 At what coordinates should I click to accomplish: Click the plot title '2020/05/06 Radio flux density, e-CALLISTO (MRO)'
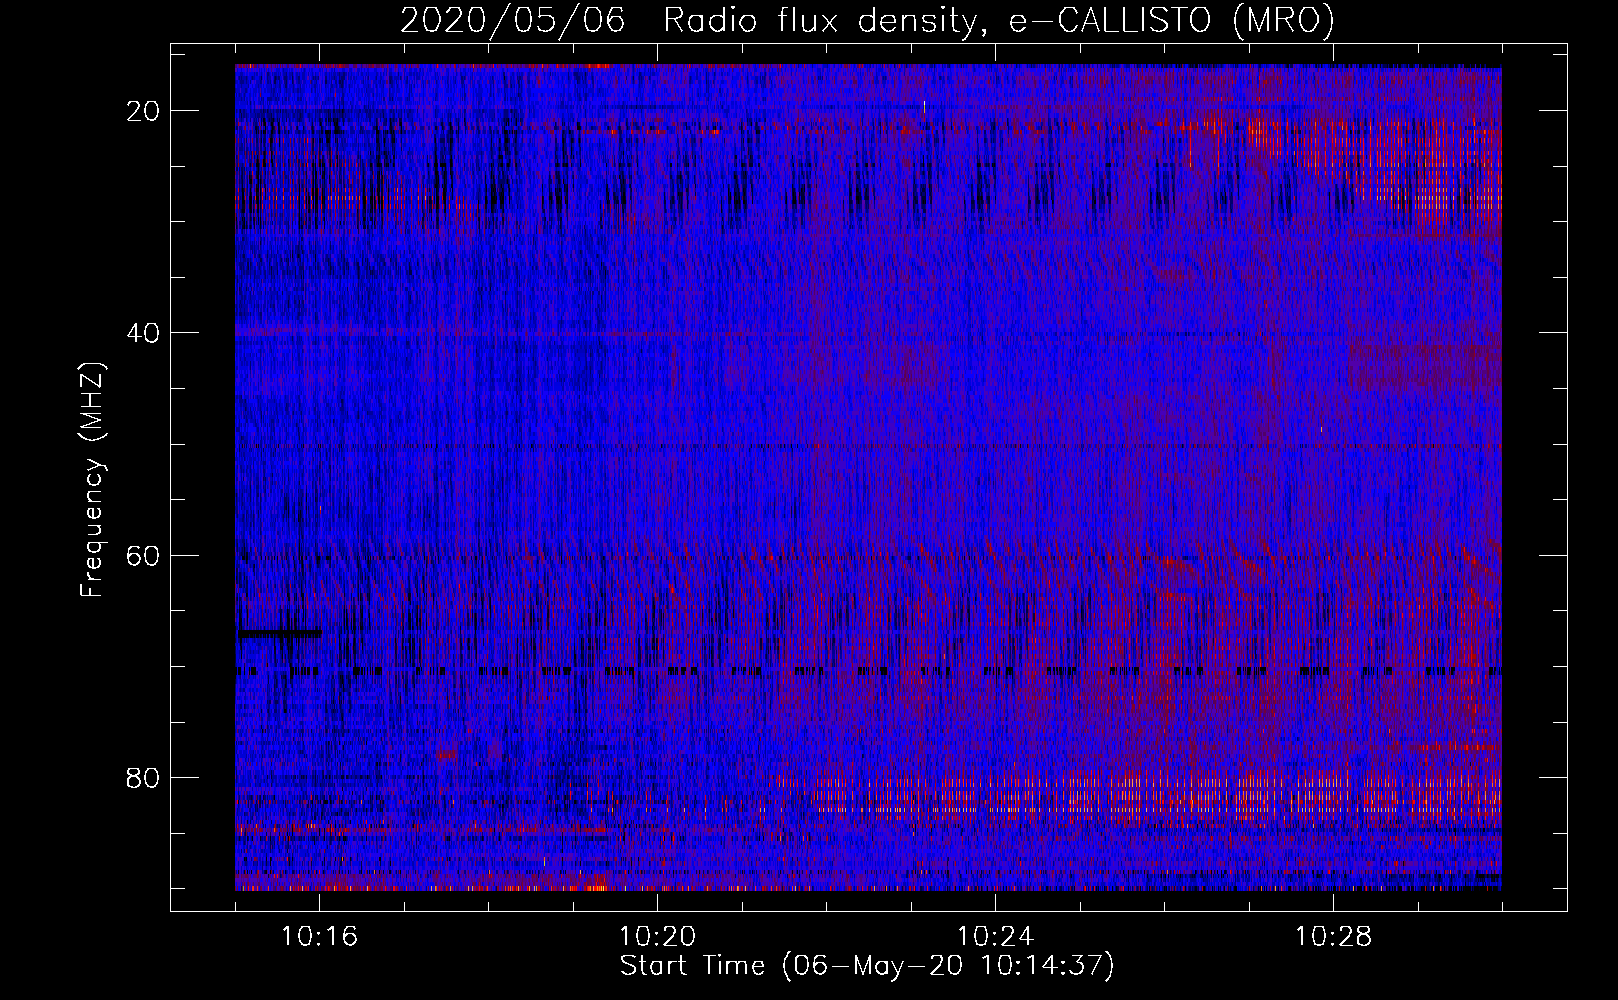point(867,21)
